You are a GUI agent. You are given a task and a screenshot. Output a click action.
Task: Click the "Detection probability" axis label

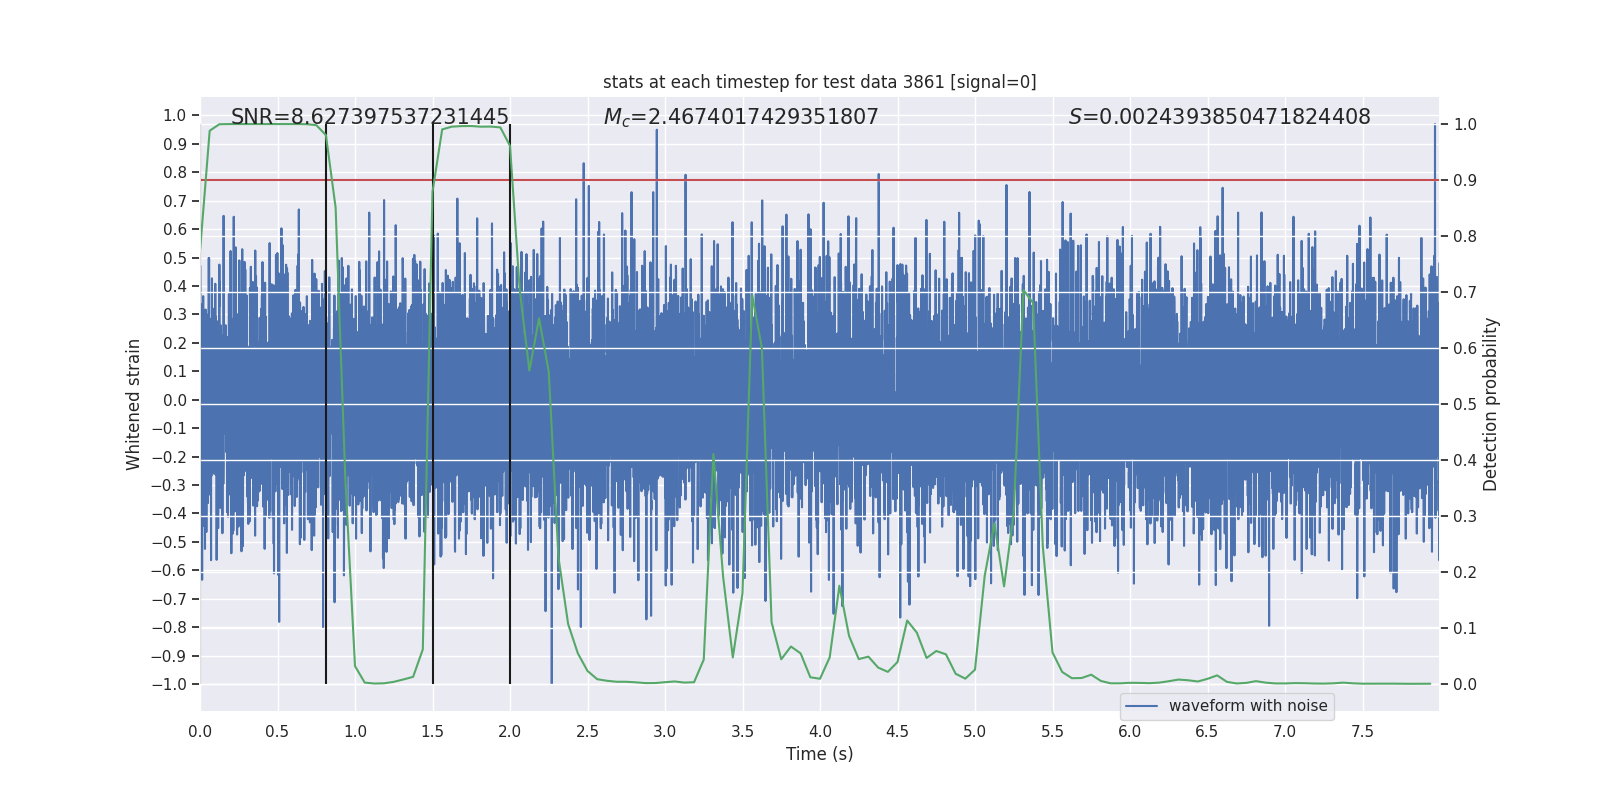[x=1491, y=404]
